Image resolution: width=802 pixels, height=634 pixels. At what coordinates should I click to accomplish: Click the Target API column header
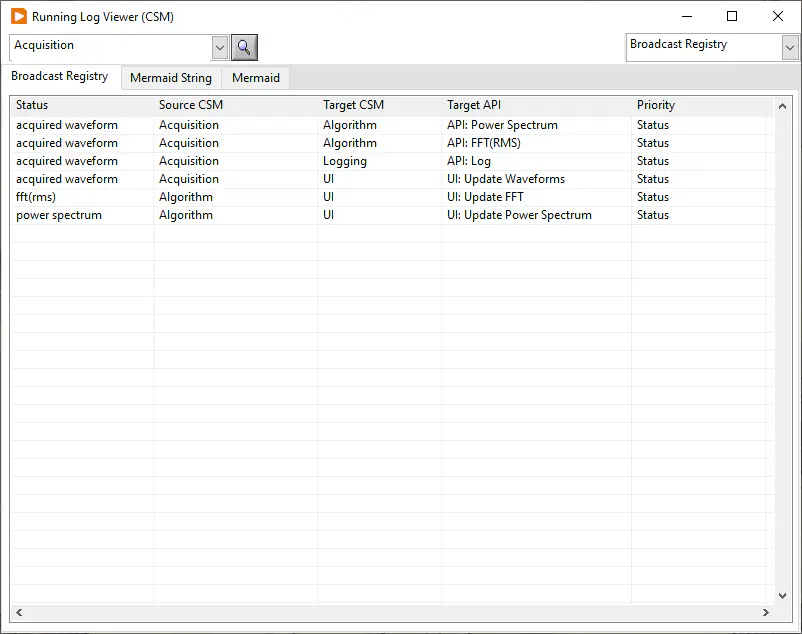tap(474, 105)
